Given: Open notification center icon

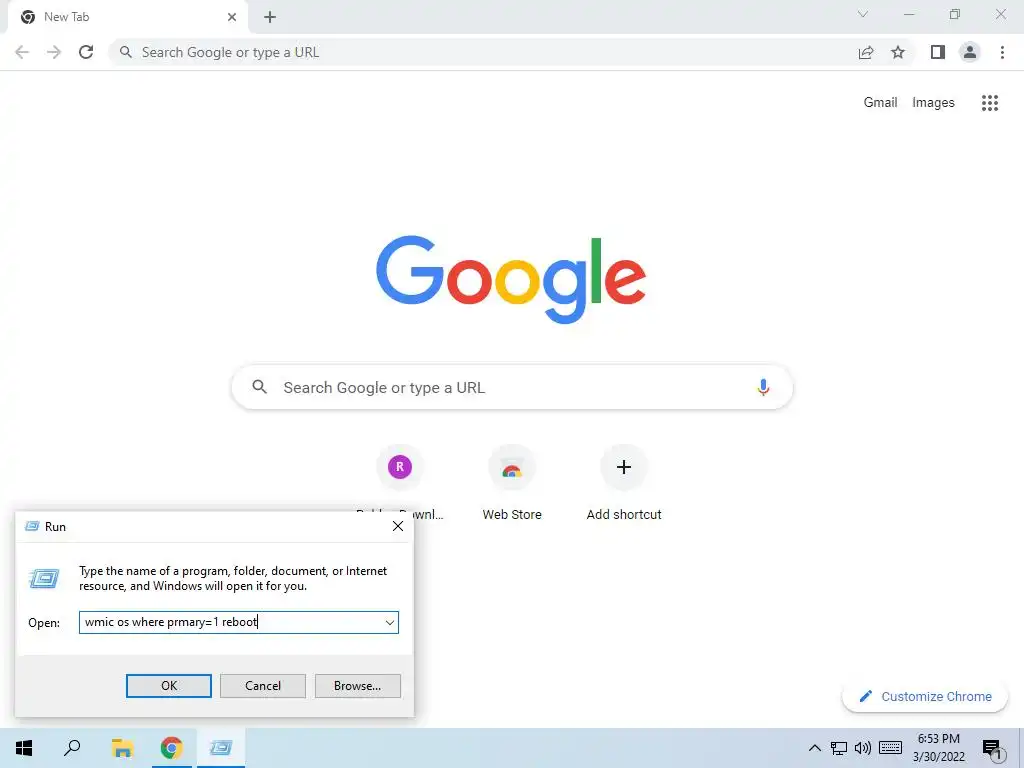Looking at the screenshot, I should click(x=993, y=749).
